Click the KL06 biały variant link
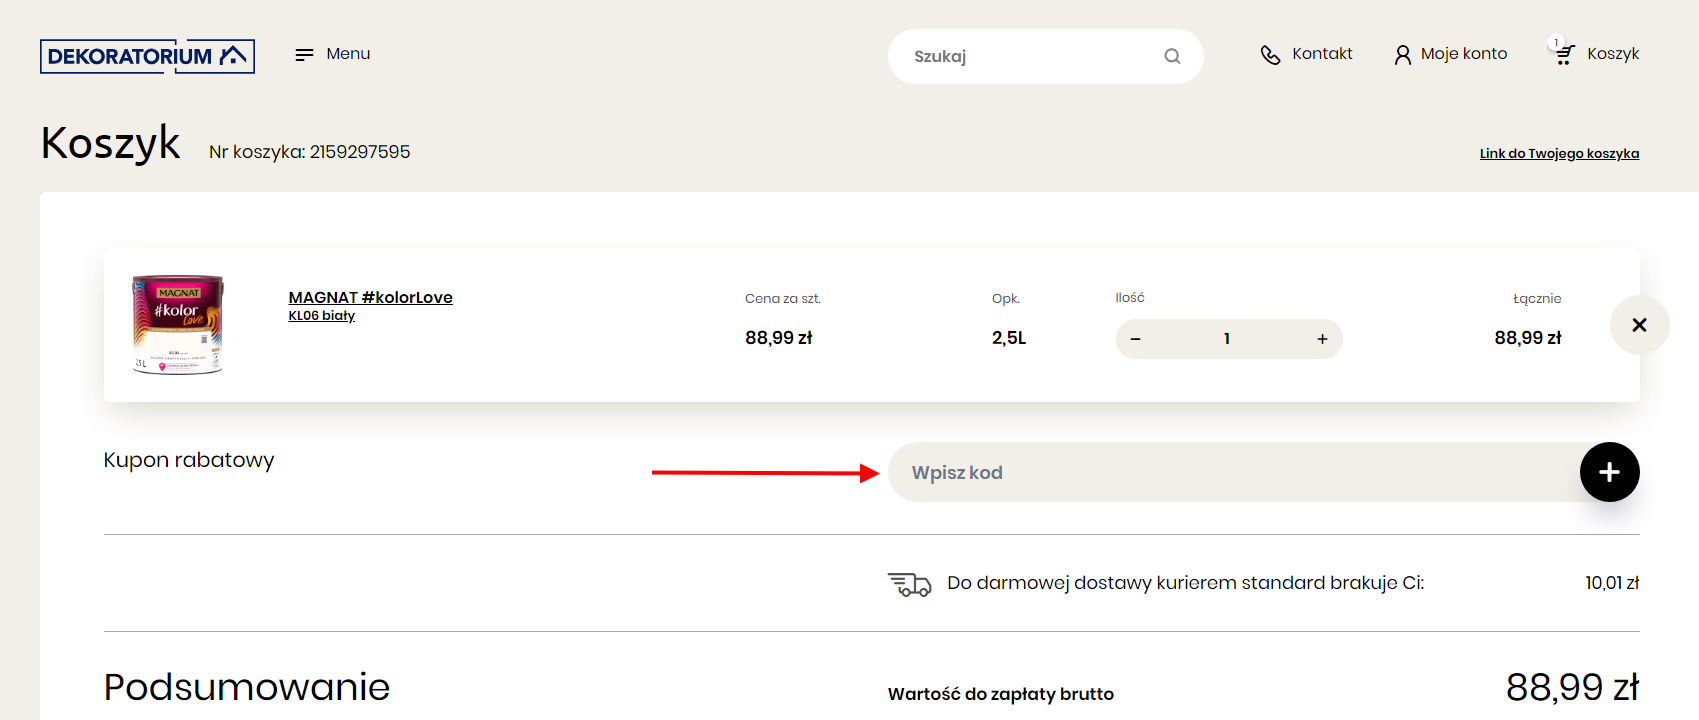Image resolution: width=1699 pixels, height=720 pixels. point(321,315)
